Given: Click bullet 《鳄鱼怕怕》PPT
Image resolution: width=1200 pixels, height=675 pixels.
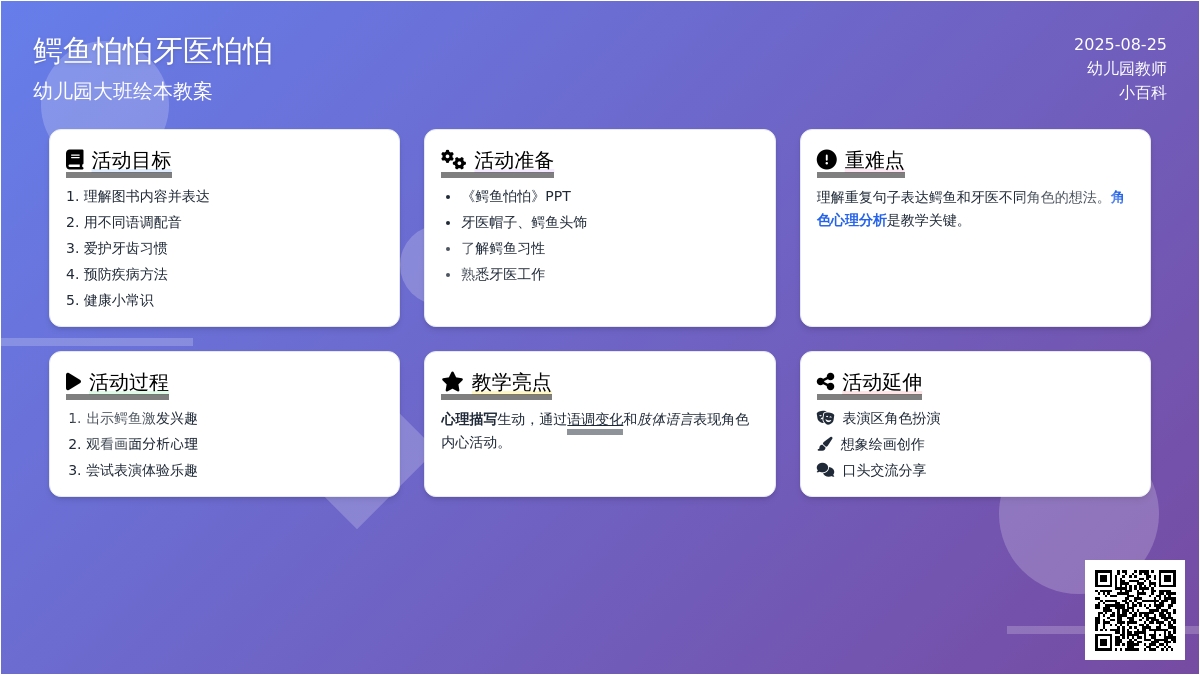Looking at the screenshot, I should click(x=516, y=196).
